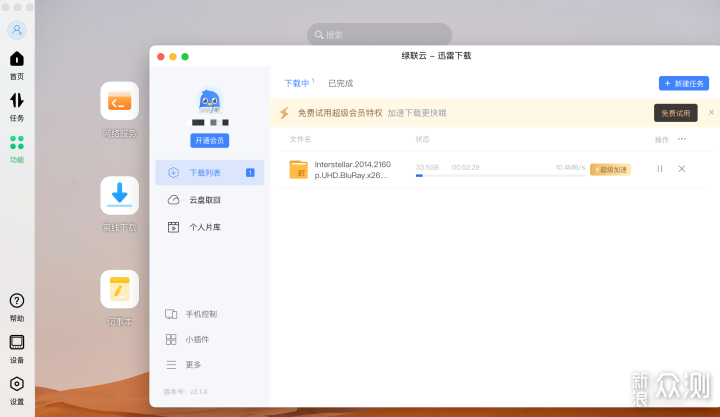Click the 下载列表 download circle icon
Image resolution: width=720 pixels, height=417 pixels.
[174, 173]
